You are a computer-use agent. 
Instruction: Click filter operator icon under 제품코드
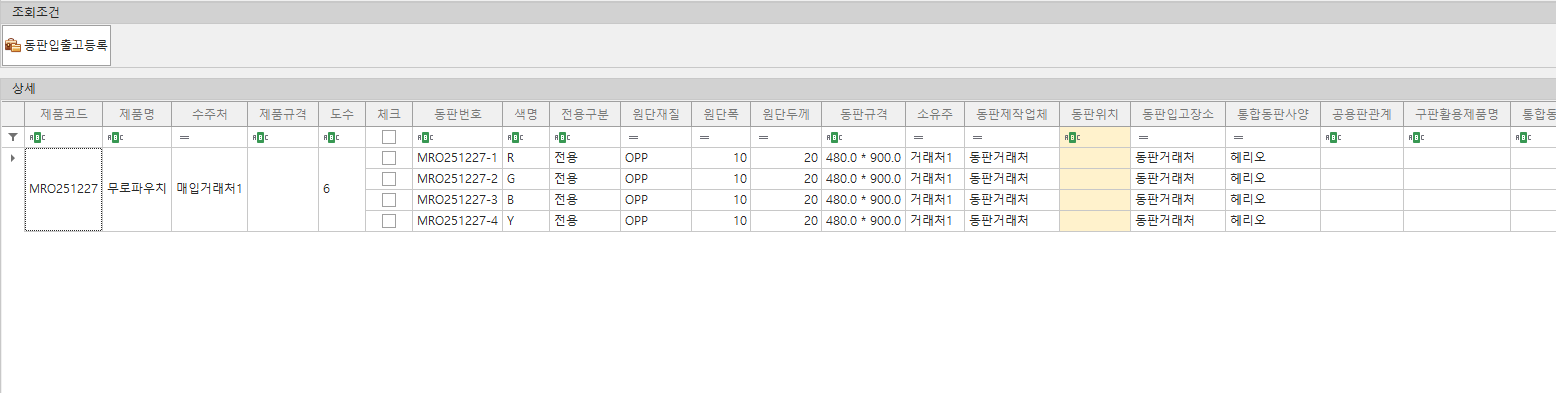coord(36,137)
